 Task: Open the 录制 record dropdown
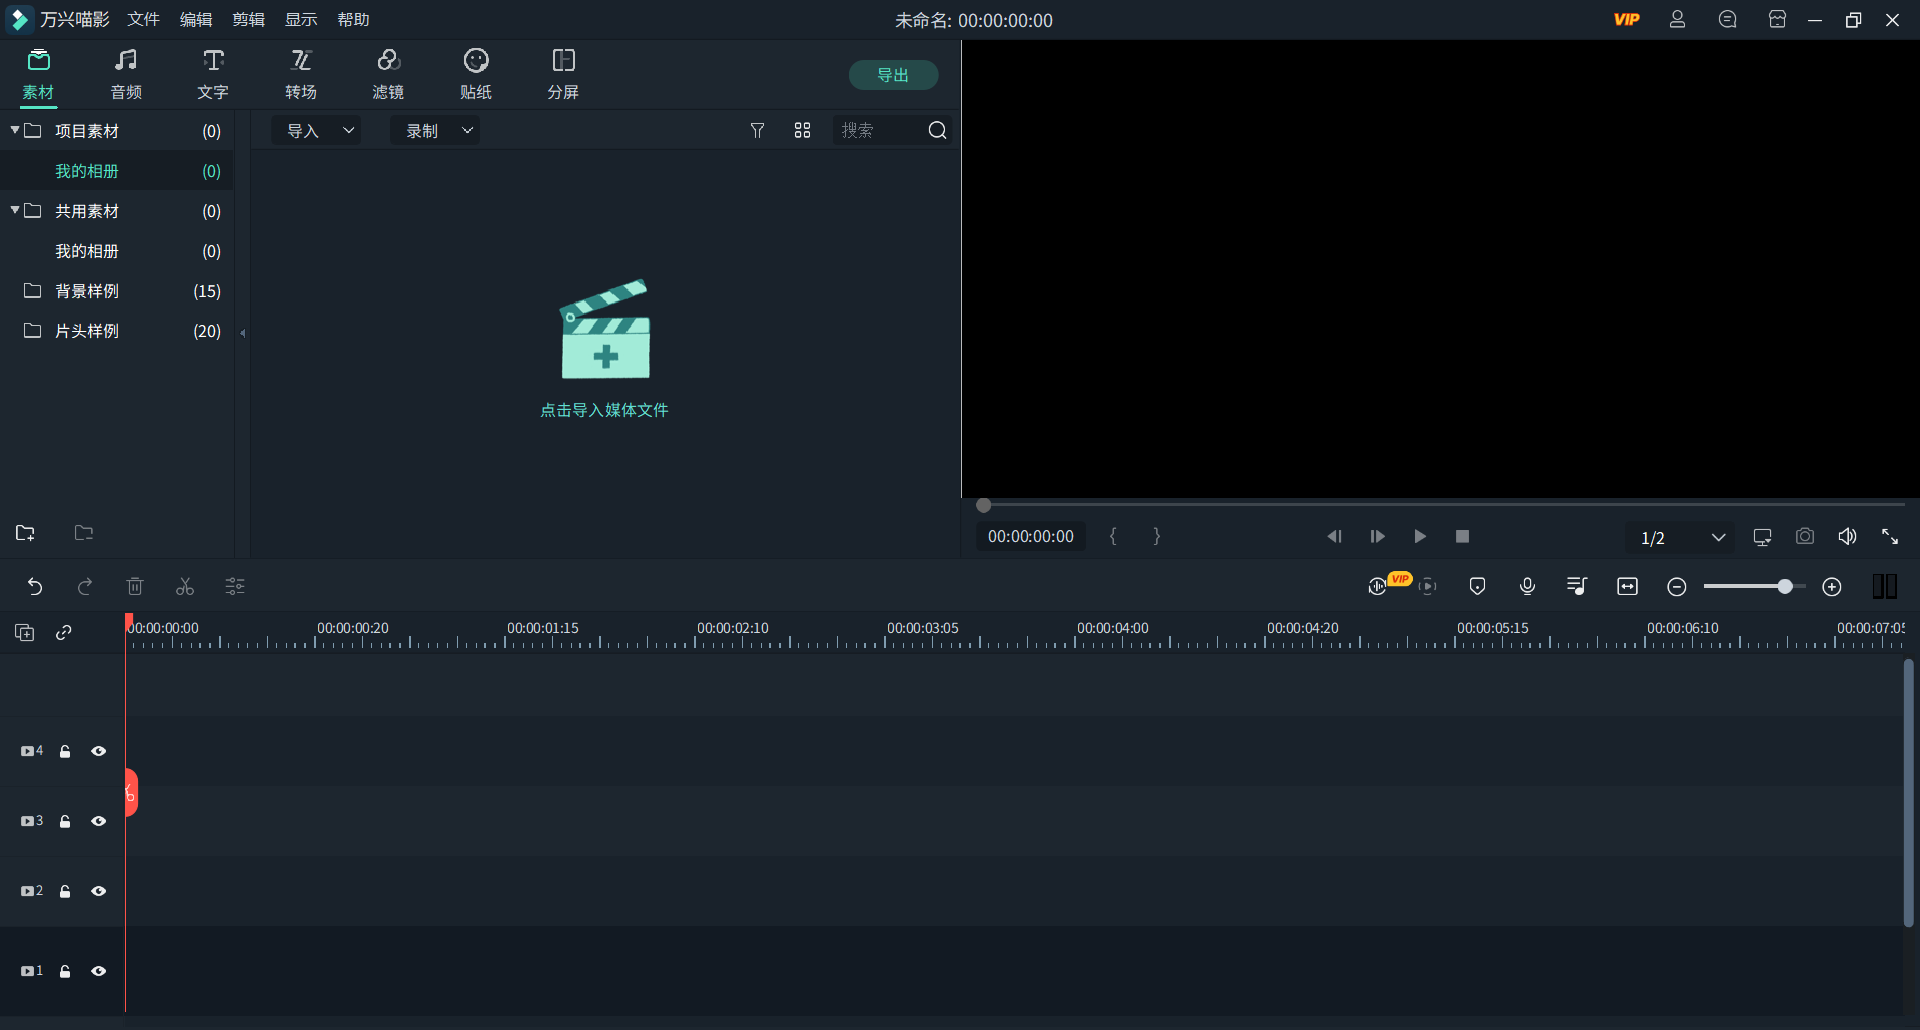[436, 131]
